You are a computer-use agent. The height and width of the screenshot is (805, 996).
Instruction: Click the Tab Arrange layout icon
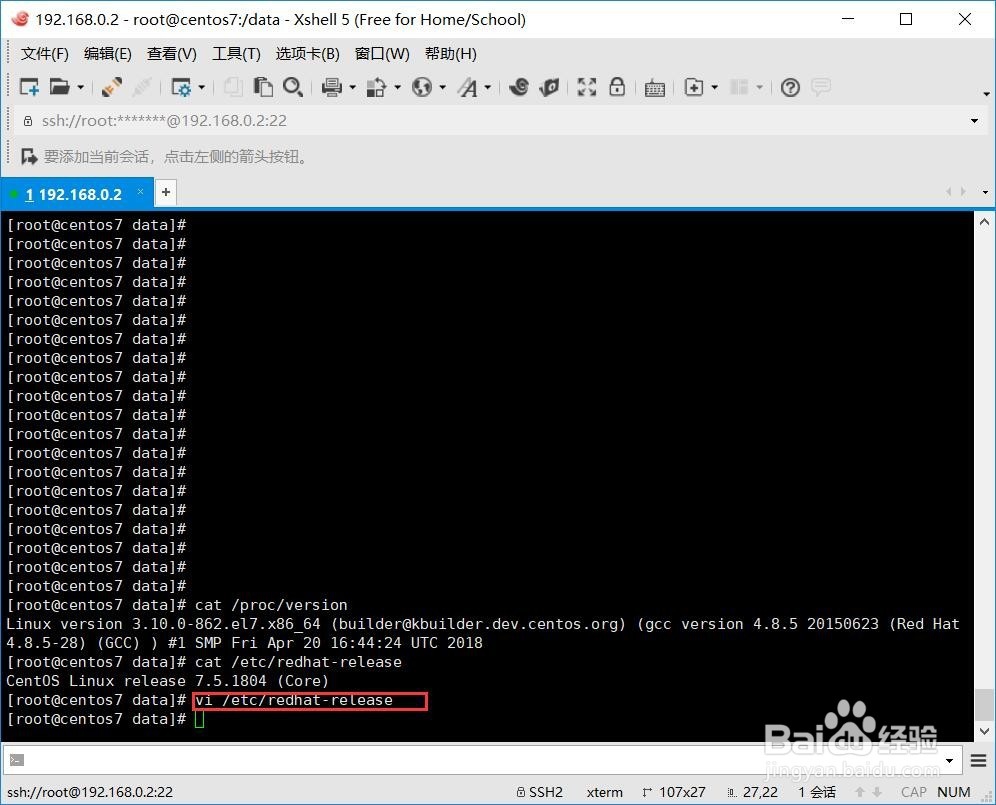coord(739,87)
